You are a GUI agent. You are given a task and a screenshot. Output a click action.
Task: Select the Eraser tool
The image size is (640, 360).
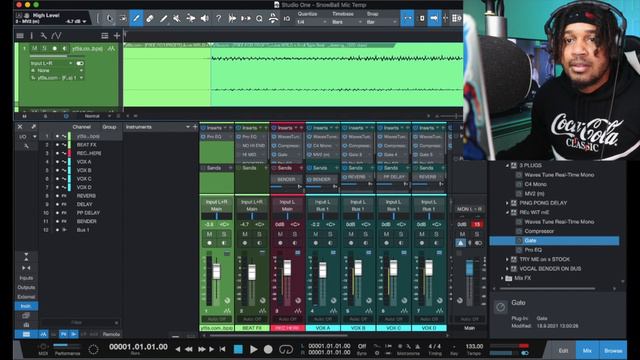pyautogui.click(x=150, y=18)
